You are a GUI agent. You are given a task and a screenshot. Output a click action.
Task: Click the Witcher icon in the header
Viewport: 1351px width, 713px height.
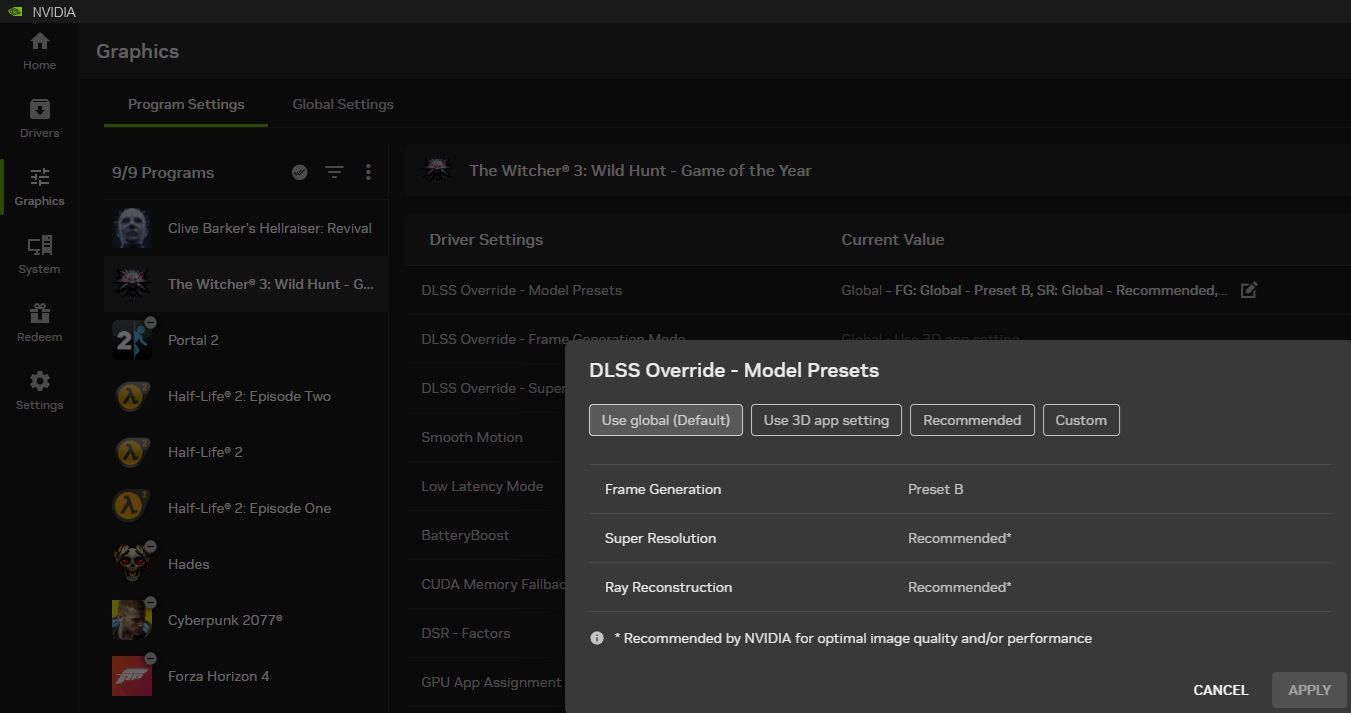click(x=437, y=170)
